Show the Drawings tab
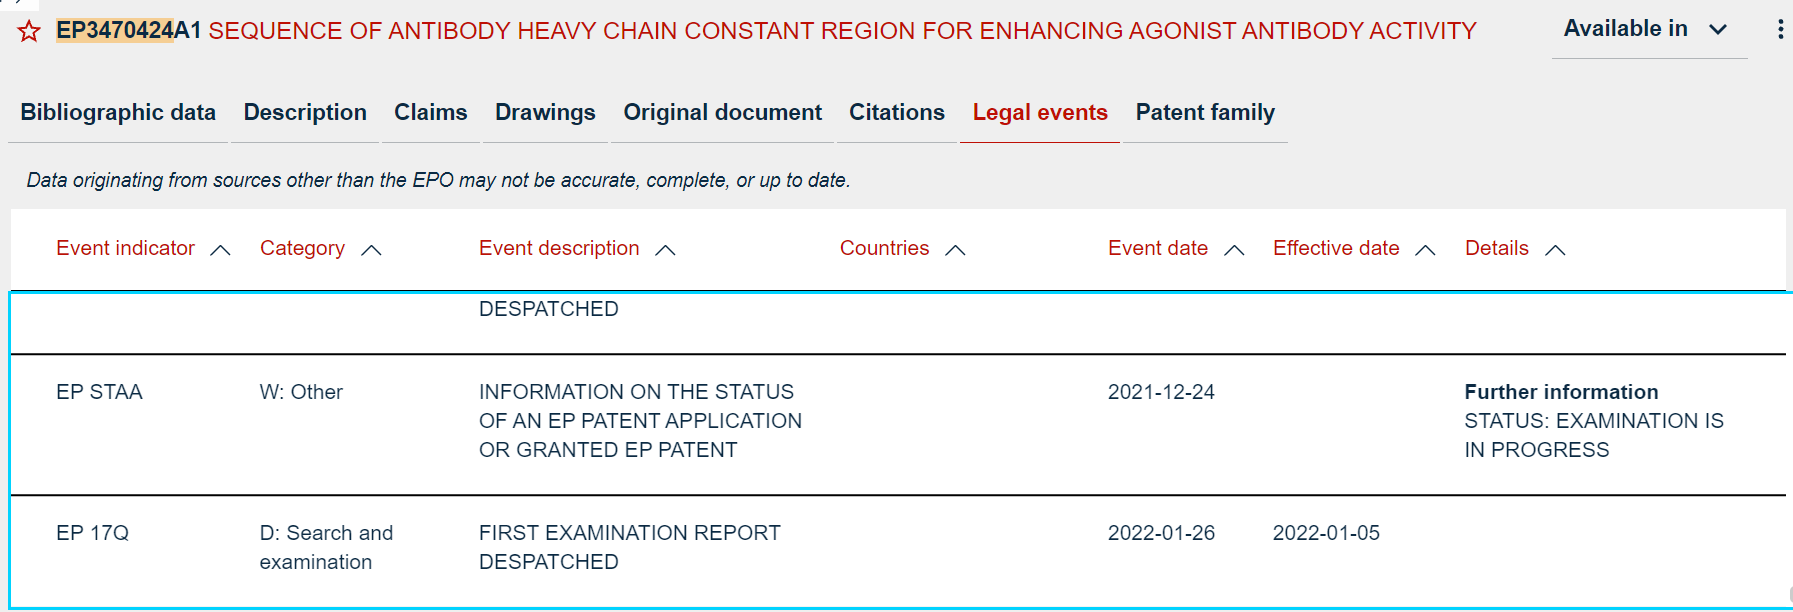 pyautogui.click(x=545, y=112)
